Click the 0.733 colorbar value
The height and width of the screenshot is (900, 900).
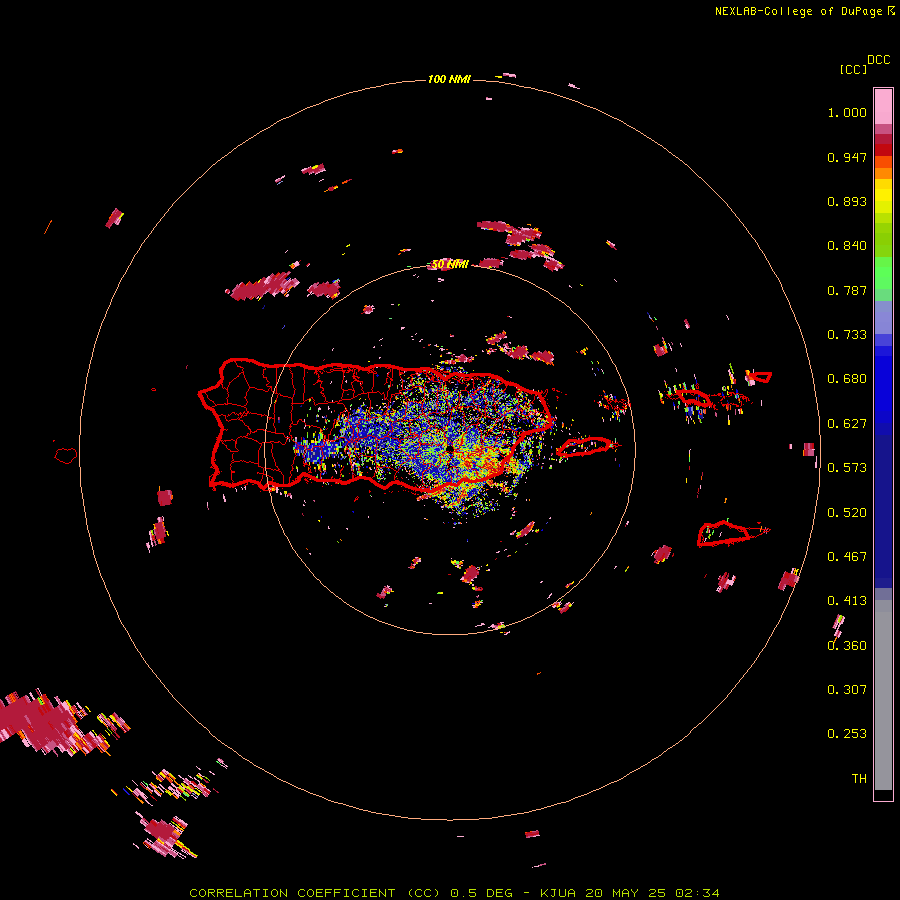[x=847, y=335]
